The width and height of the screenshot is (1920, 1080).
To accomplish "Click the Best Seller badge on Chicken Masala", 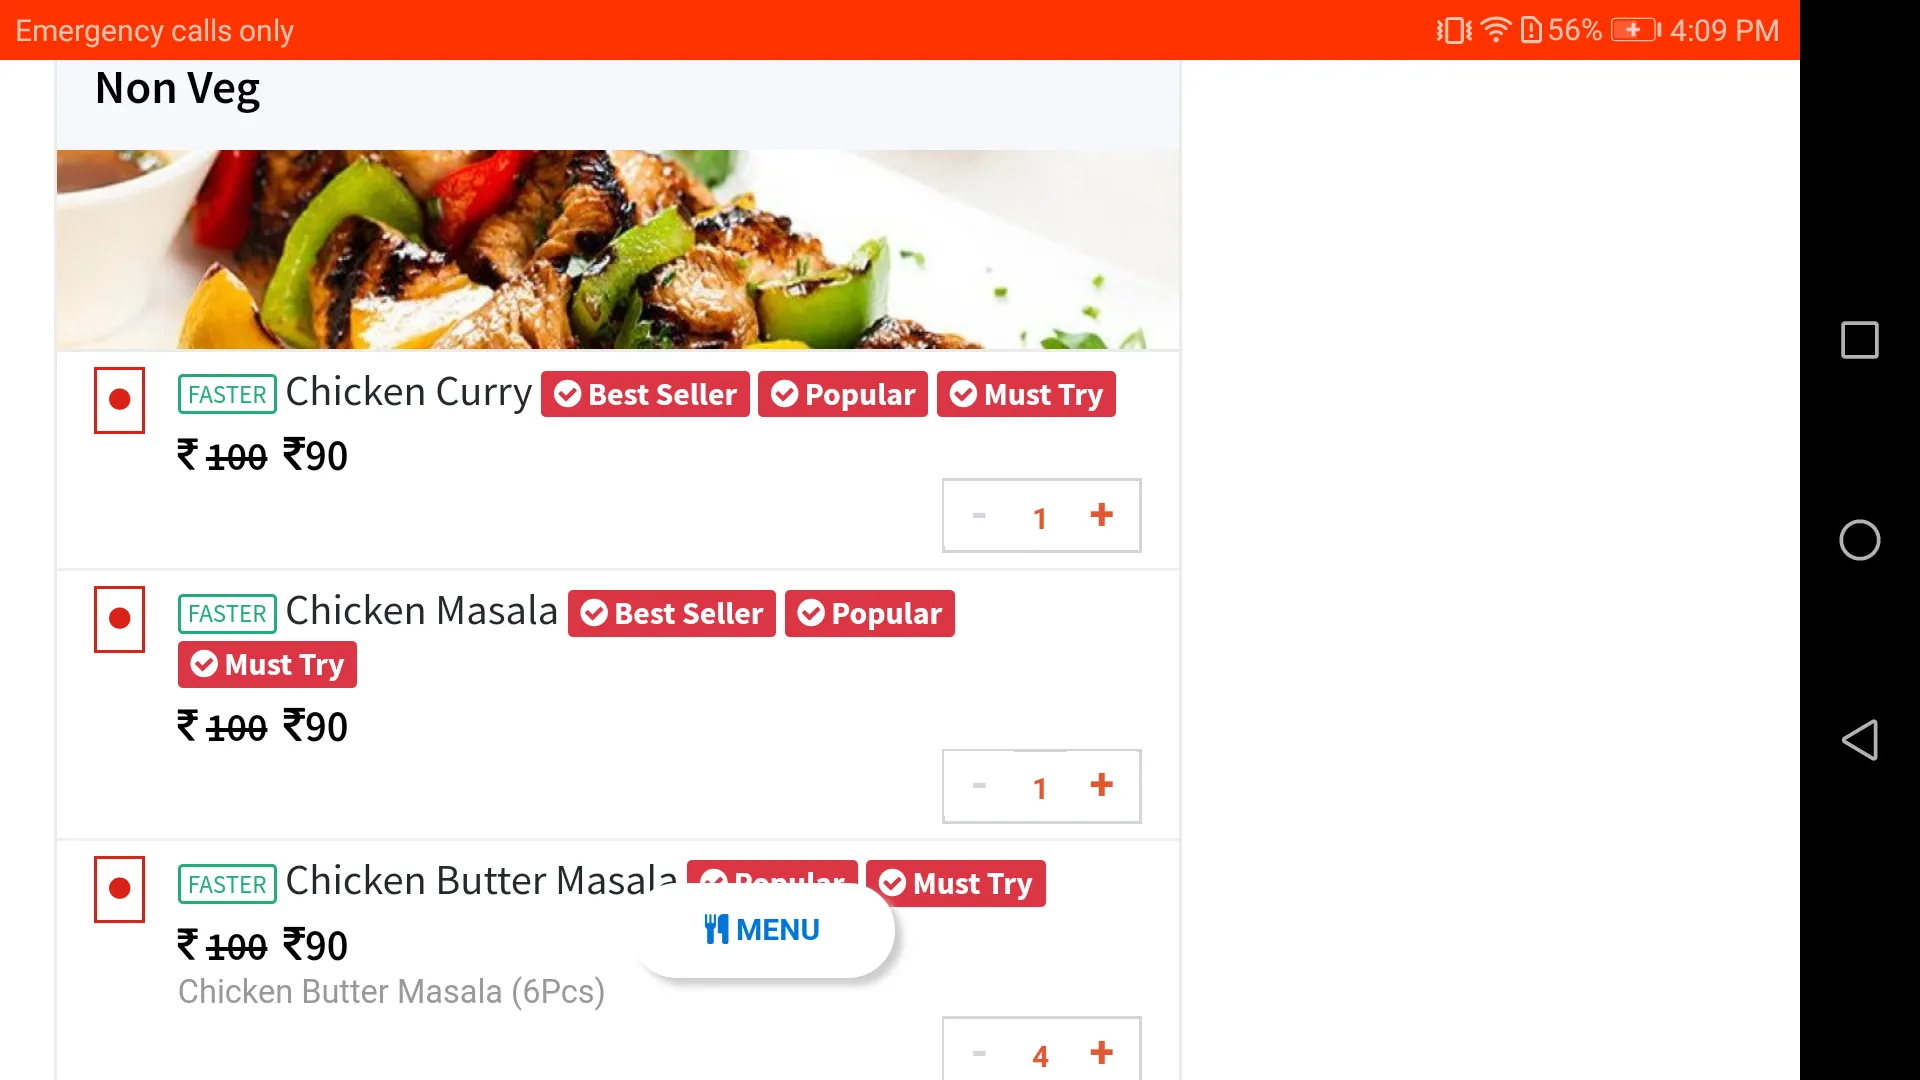I will [x=671, y=612].
